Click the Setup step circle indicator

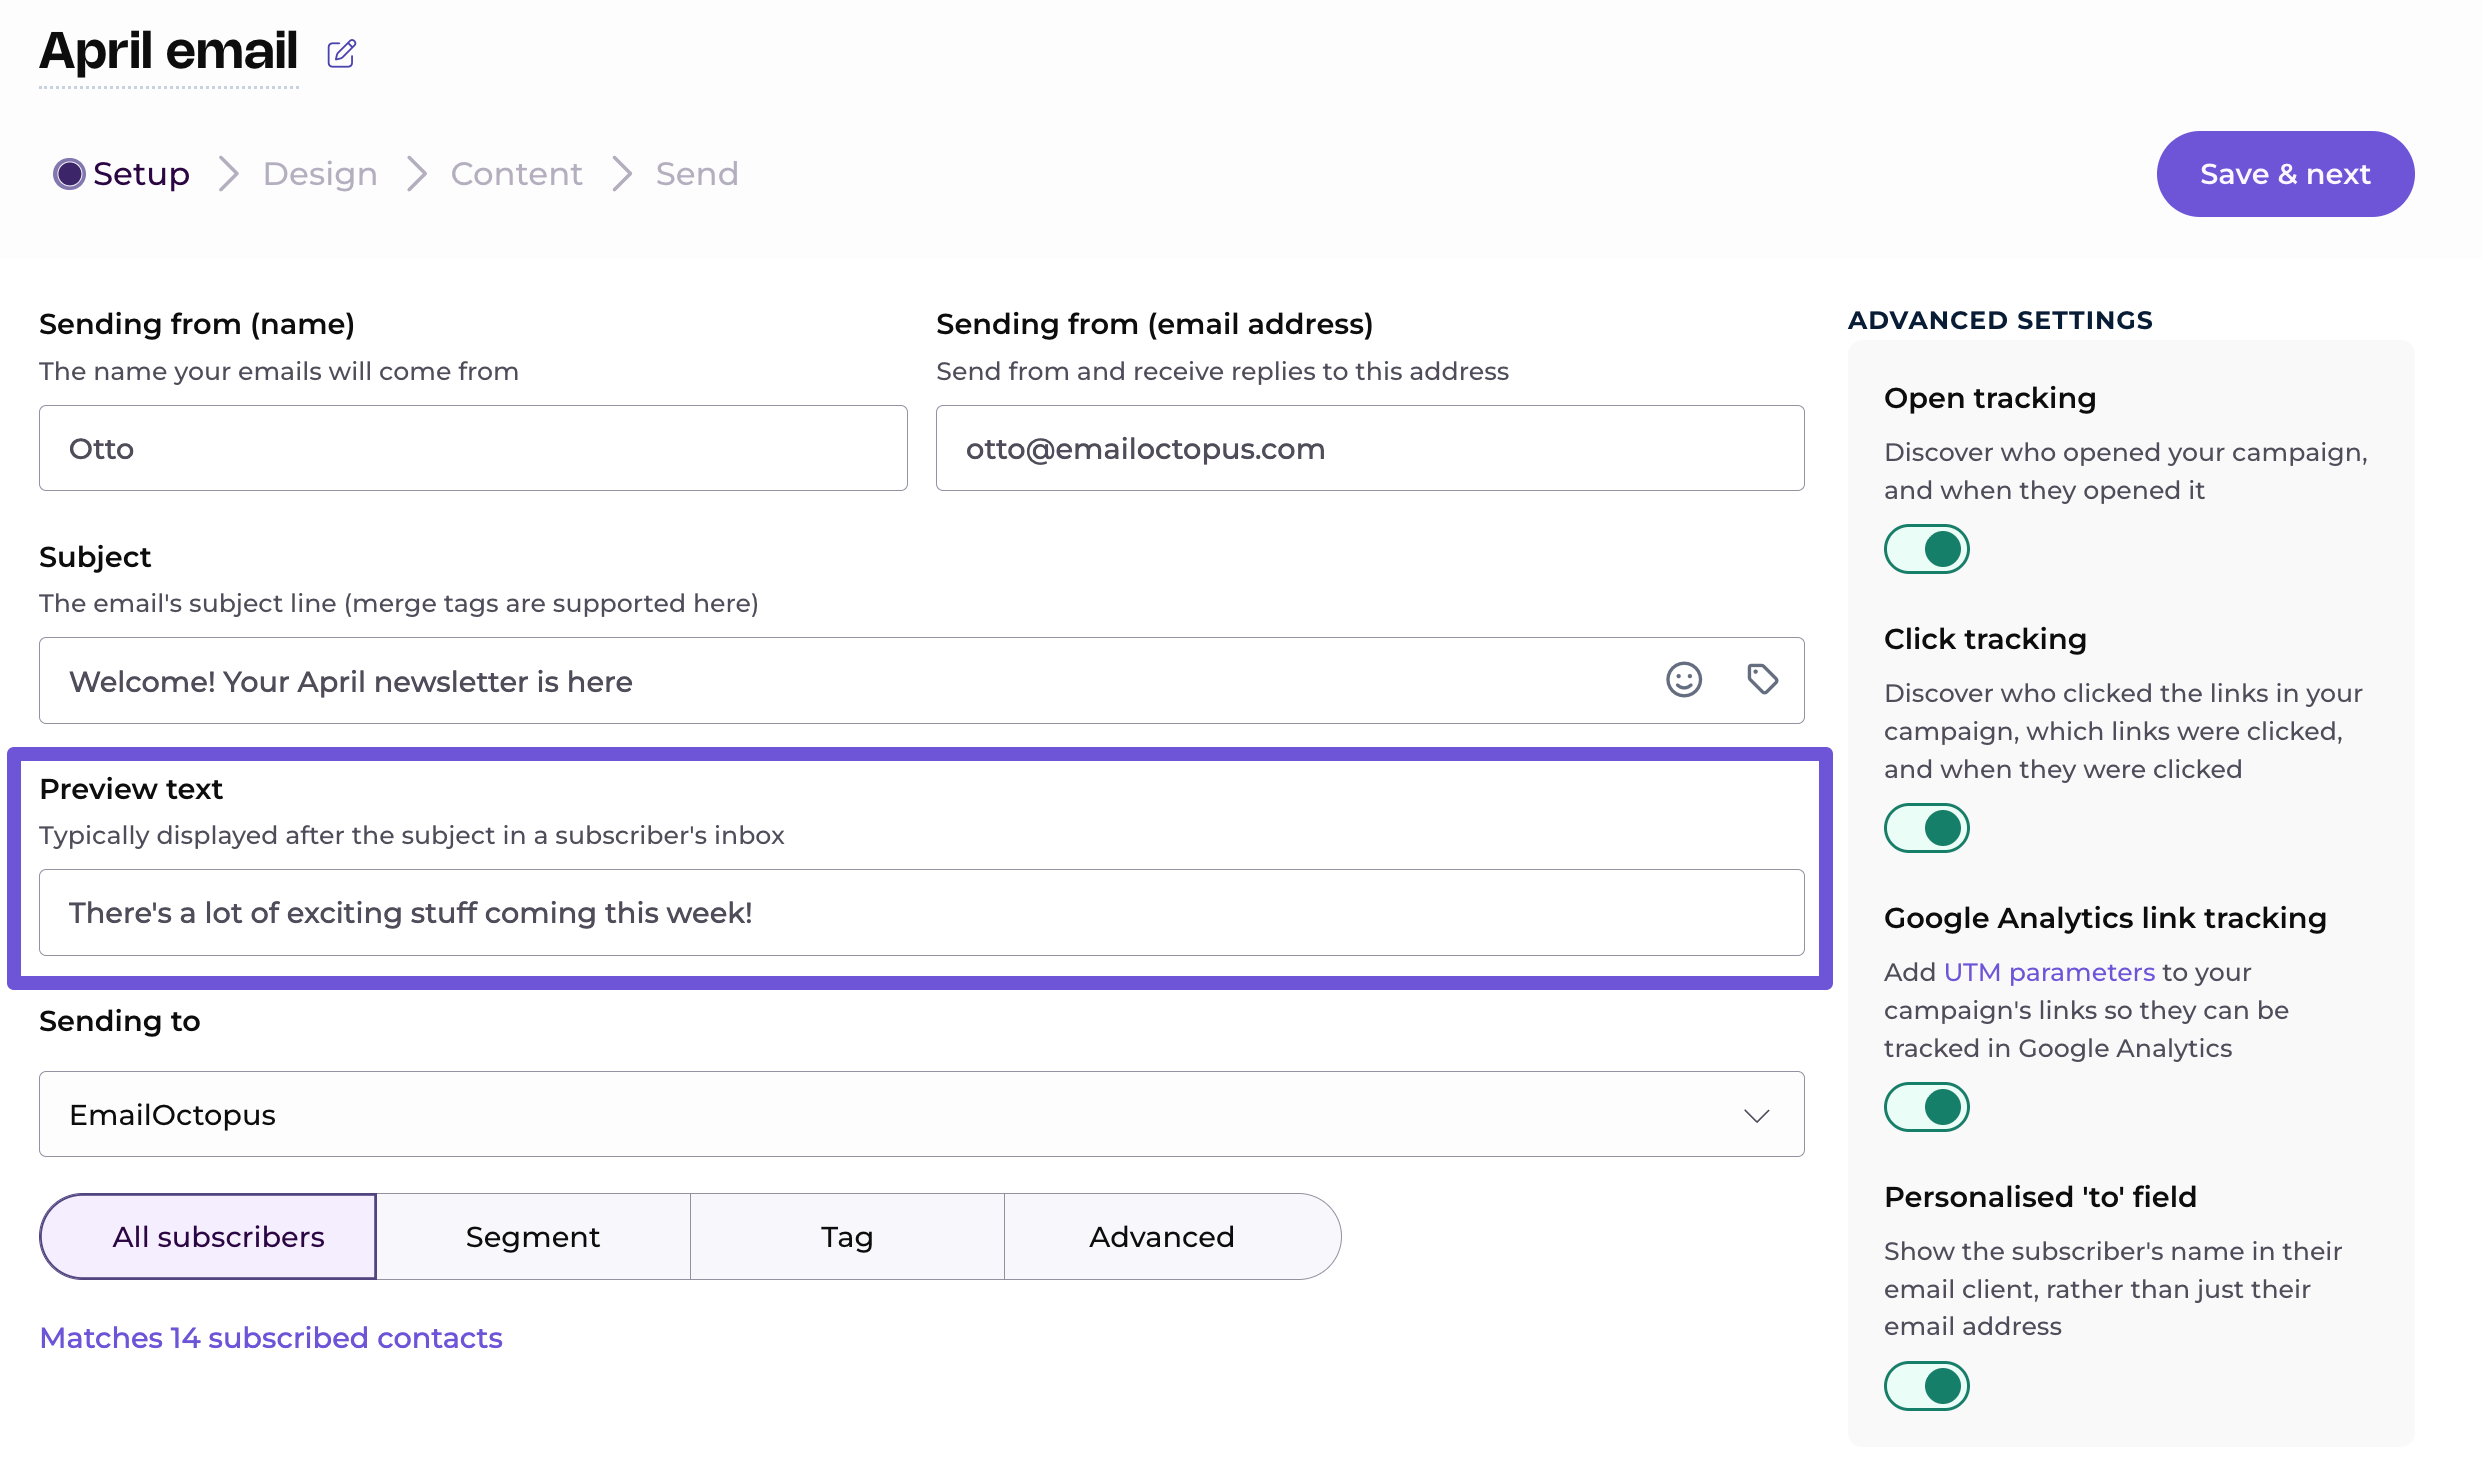click(x=69, y=174)
